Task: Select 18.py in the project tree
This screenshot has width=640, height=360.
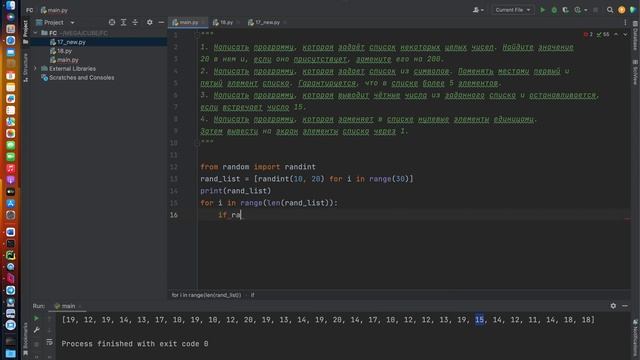Action: click(64, 51)
